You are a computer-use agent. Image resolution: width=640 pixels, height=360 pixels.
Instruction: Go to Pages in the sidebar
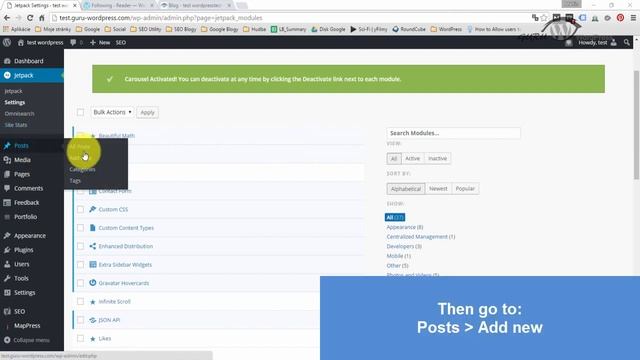pyautogui.click(x=22, y=174)
